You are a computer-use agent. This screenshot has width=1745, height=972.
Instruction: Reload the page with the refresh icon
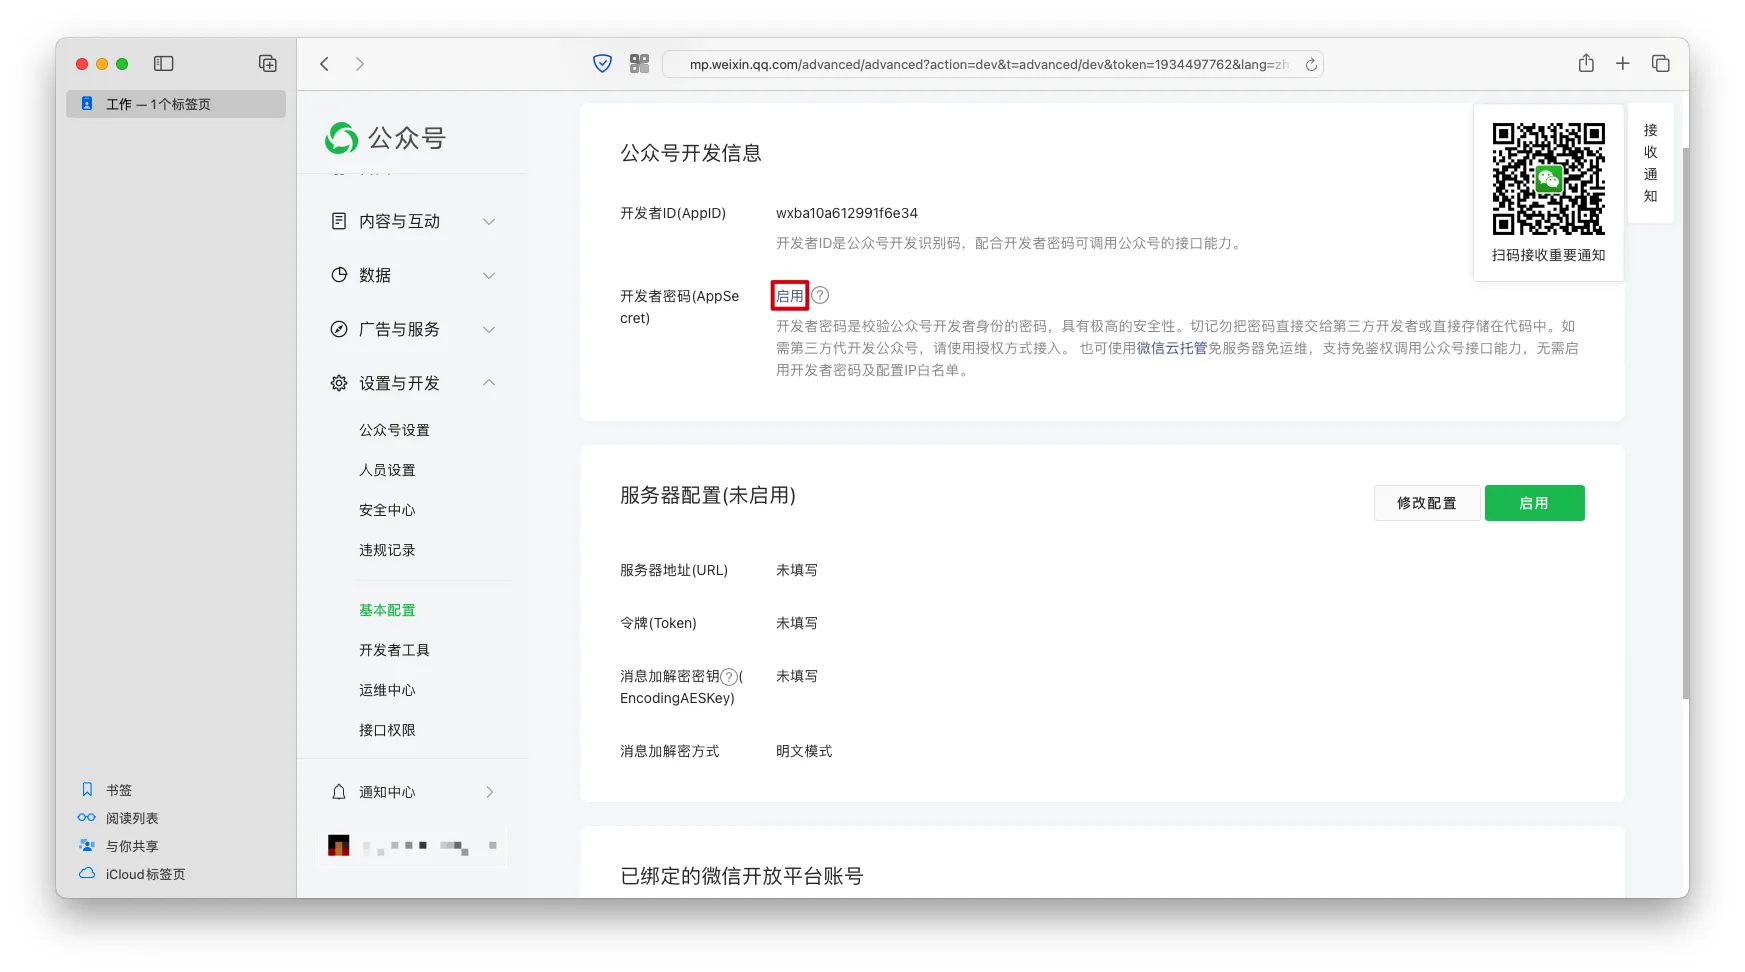click(1311, 64)
